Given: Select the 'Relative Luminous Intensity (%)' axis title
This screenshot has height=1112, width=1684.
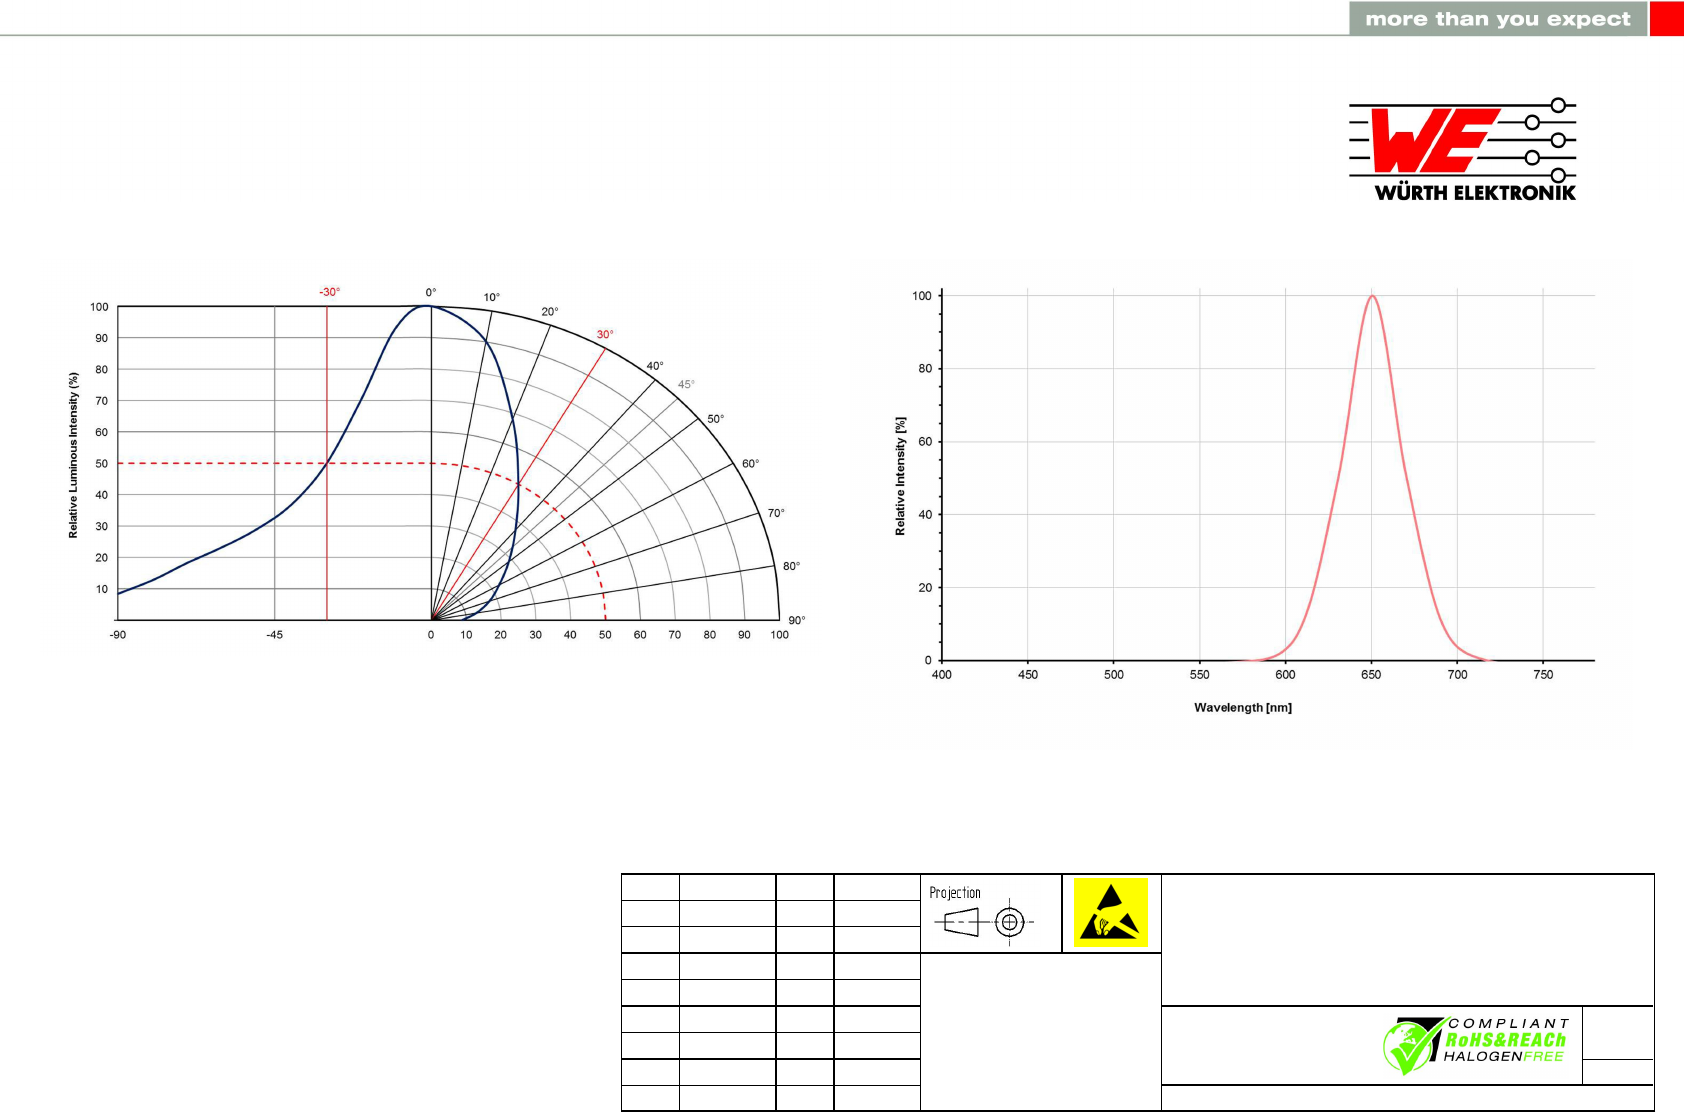Looking at the screenshot, I should coord(73,455).
